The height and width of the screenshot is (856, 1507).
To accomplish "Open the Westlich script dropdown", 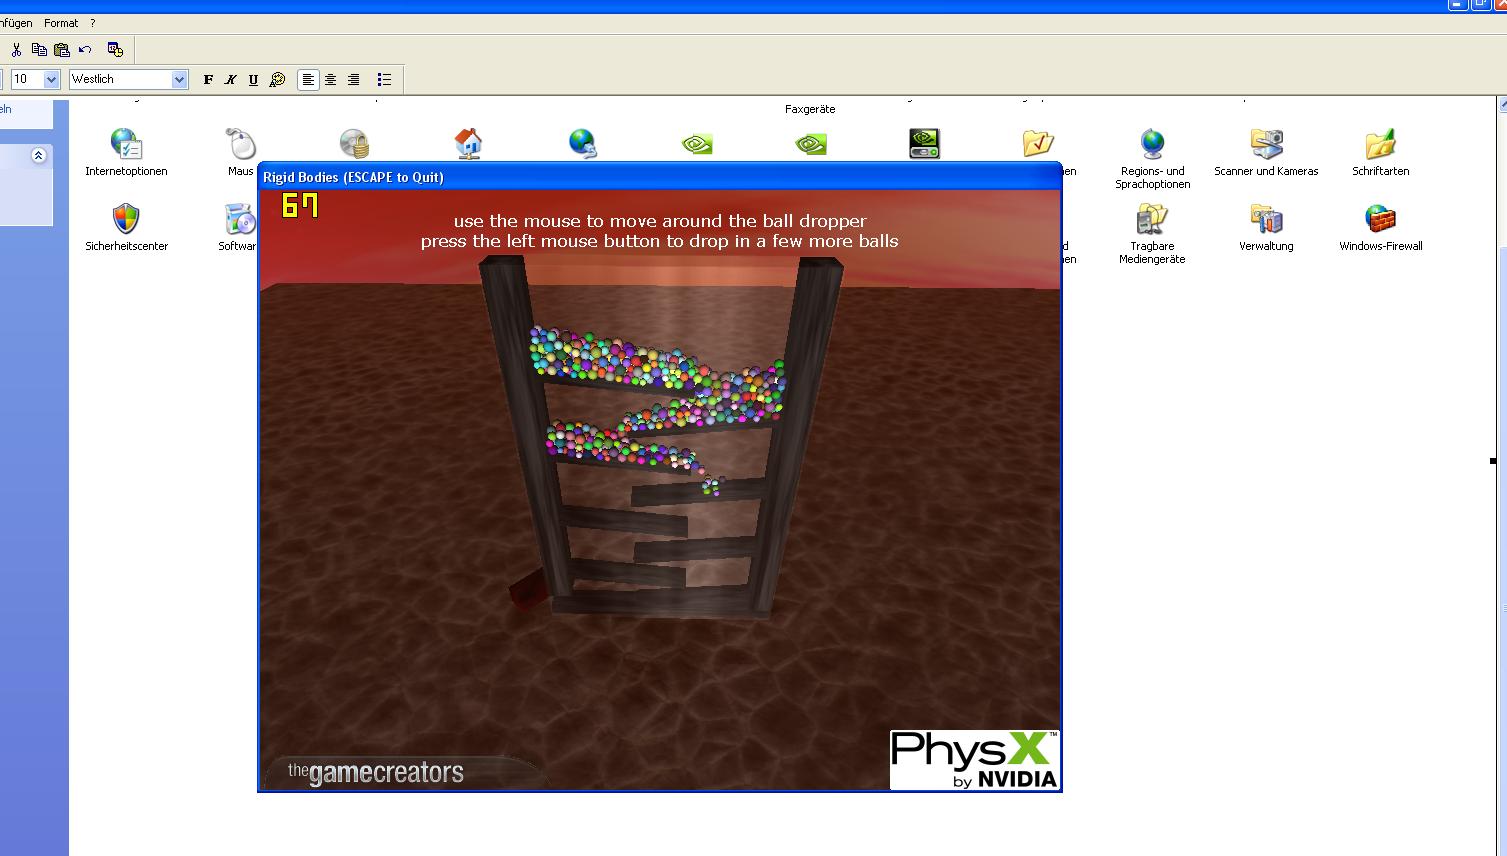I will [179, 79].
